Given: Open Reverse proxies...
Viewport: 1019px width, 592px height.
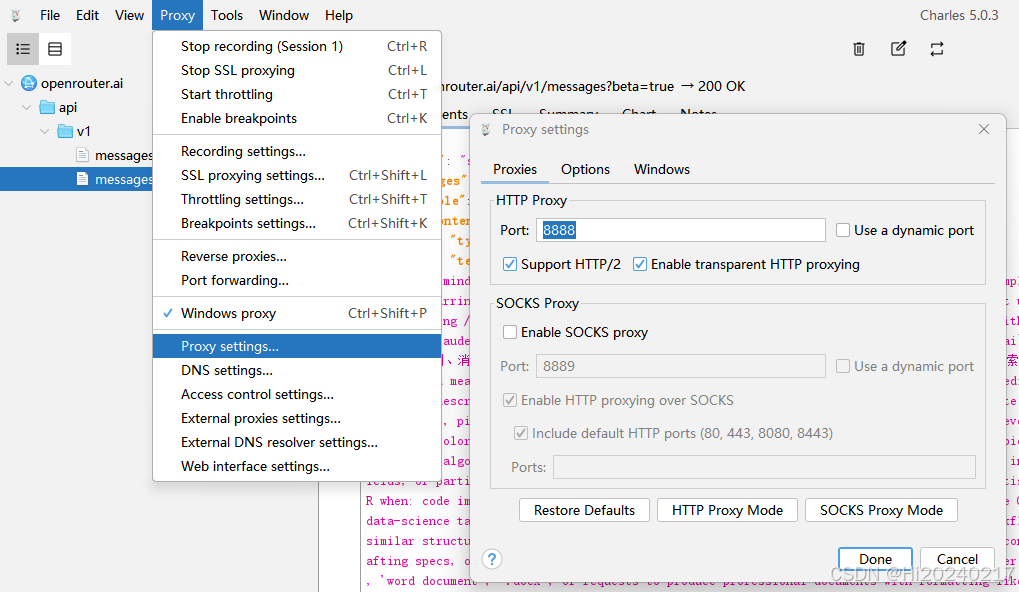Looking at the screenshot, I should point(297,257).
